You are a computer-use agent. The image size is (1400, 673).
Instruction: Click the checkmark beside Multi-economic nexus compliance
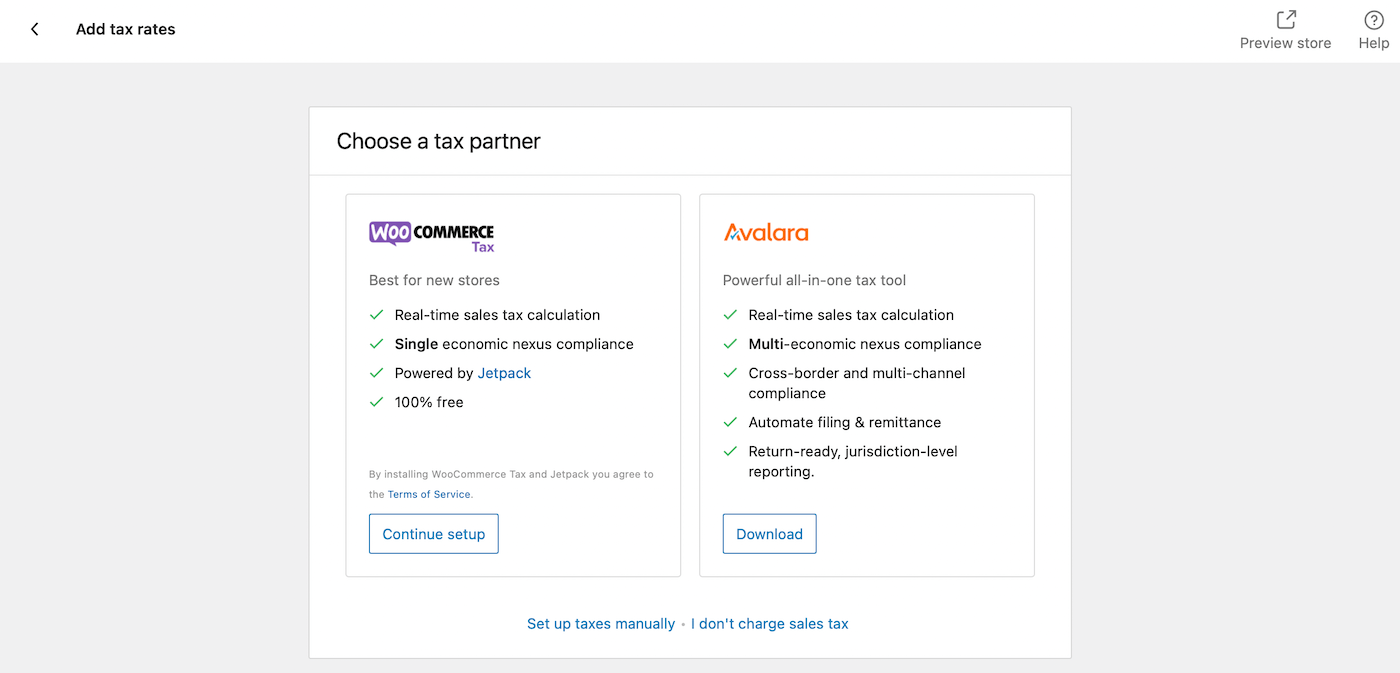(730, 343)
